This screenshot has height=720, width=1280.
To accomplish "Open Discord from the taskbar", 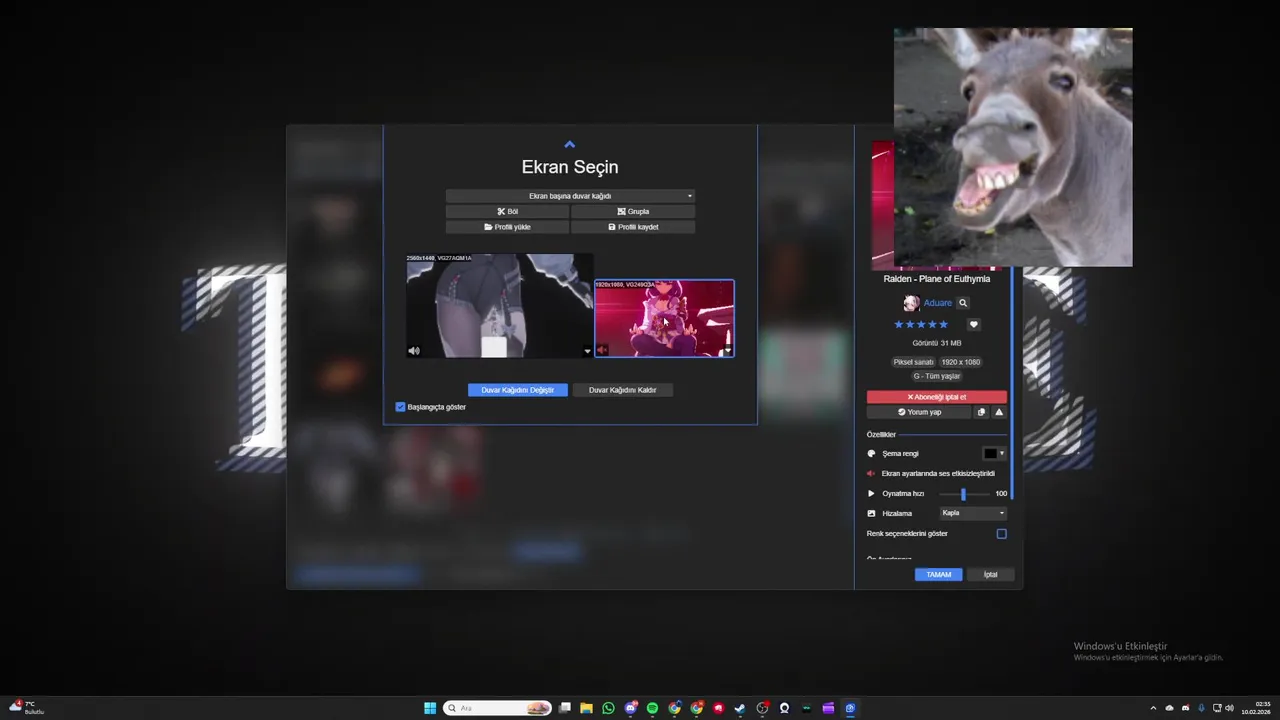I will (x=631, y=708).
